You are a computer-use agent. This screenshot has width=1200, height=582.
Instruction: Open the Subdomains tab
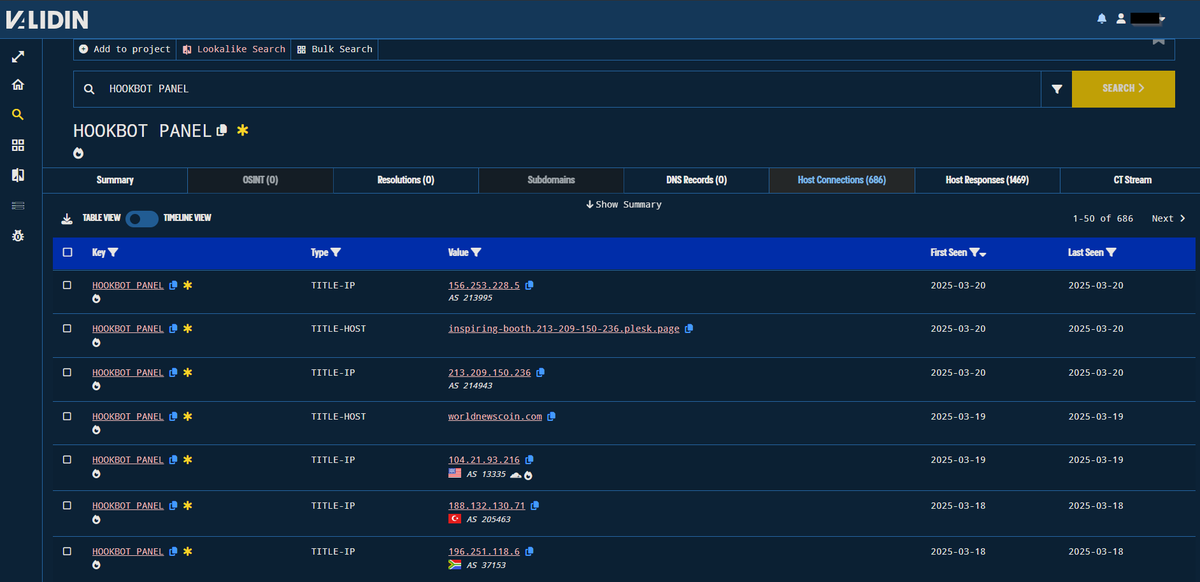pyautogui.click(x=551, y=180)
